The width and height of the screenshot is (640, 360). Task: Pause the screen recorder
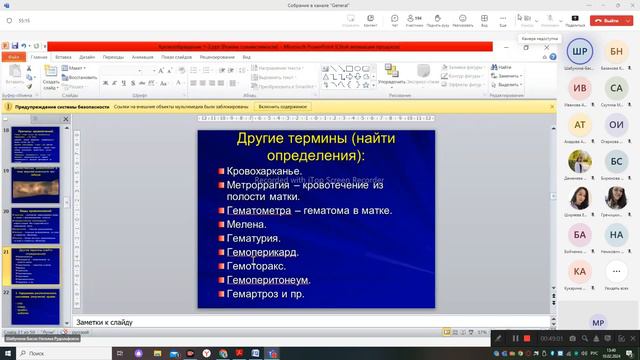(515, 338)
